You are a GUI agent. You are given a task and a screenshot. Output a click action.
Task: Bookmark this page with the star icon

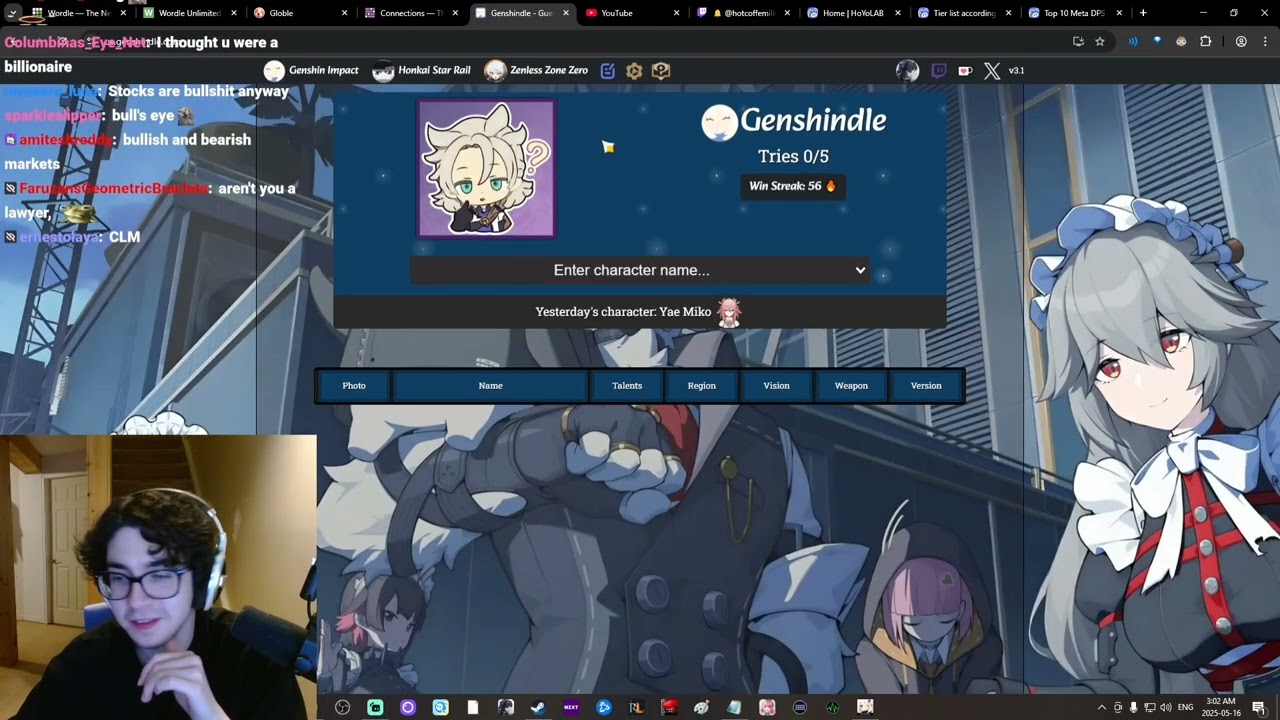[1100, 42]
